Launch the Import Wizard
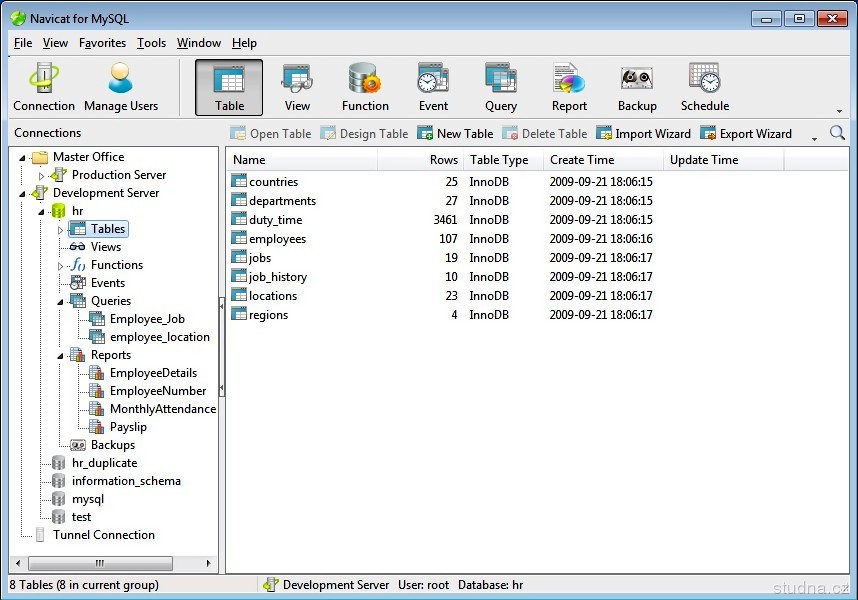 [643, 133]
